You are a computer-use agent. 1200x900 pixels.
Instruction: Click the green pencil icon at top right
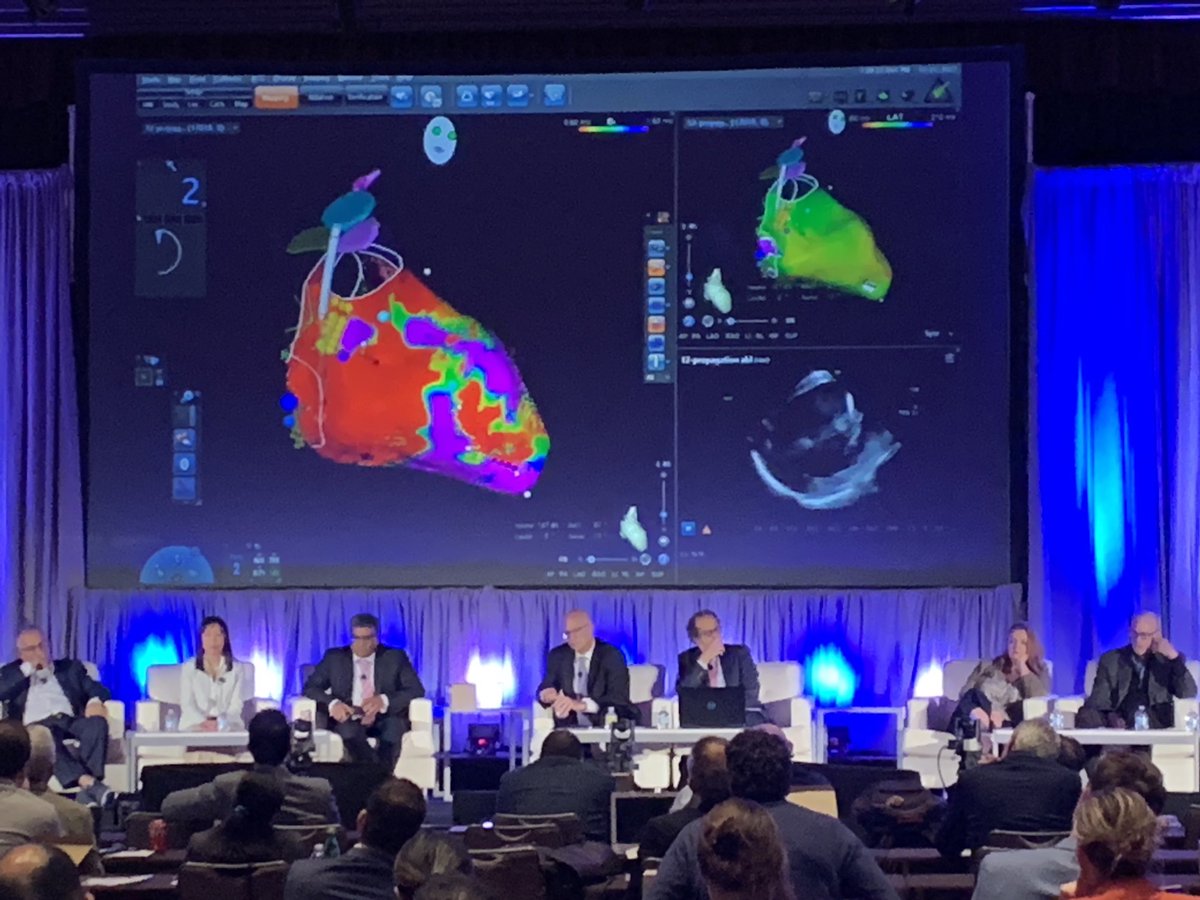tap(938, 91)
